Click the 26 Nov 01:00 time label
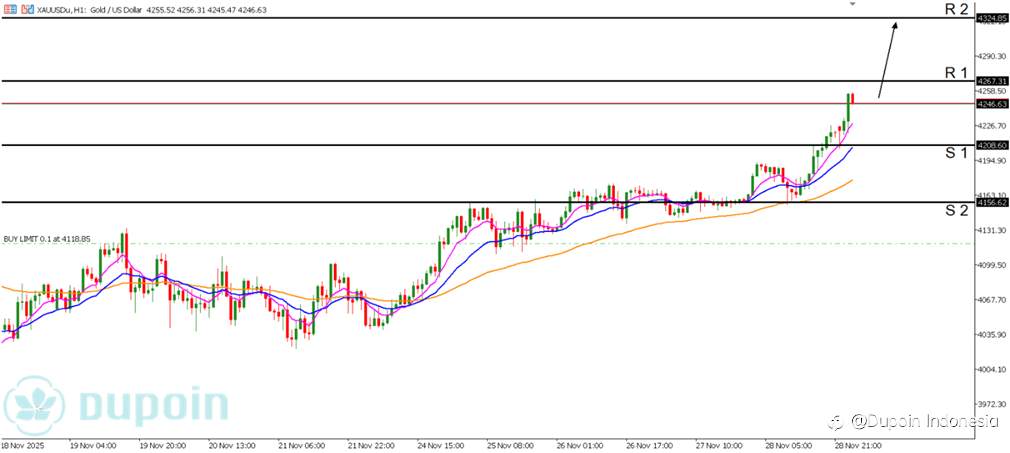This screenshot has height=453, width=1010. [x=580, y=445]
